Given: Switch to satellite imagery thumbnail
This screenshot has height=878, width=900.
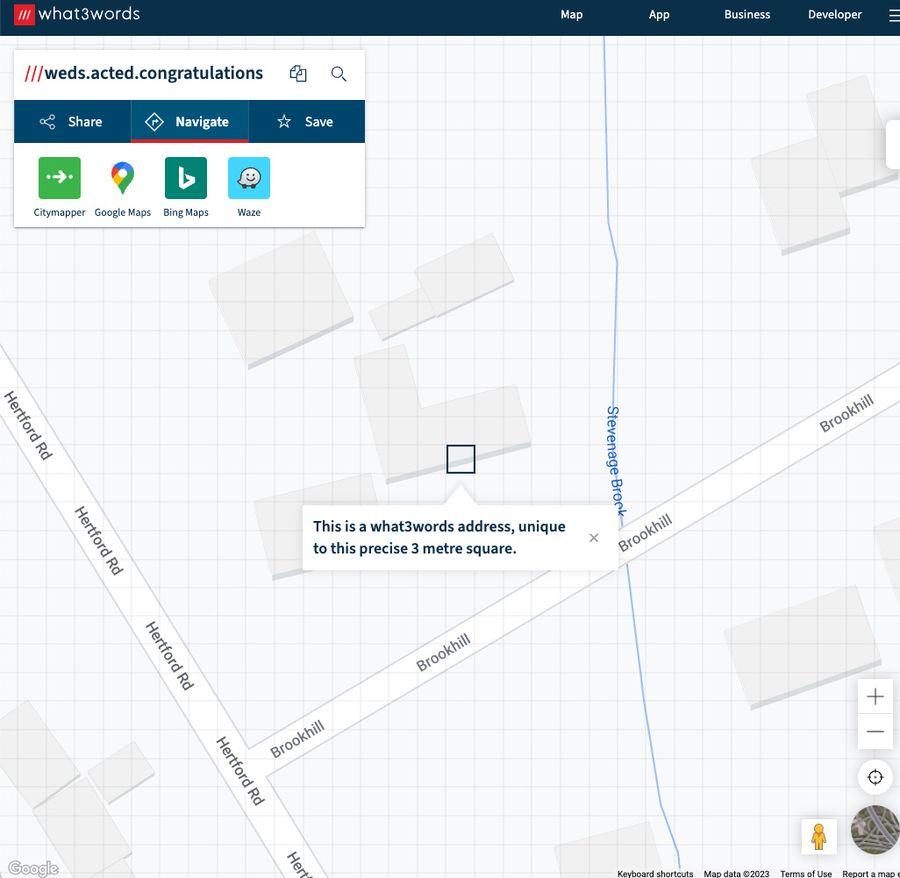Looking at the screenshot, I should (874, 830).
